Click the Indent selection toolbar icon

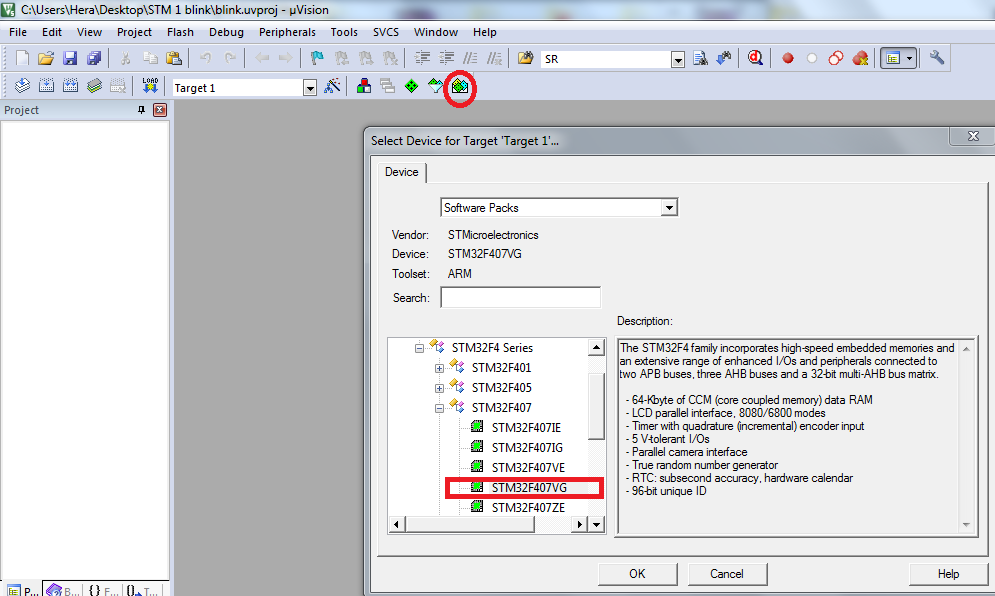click(422, 58)
